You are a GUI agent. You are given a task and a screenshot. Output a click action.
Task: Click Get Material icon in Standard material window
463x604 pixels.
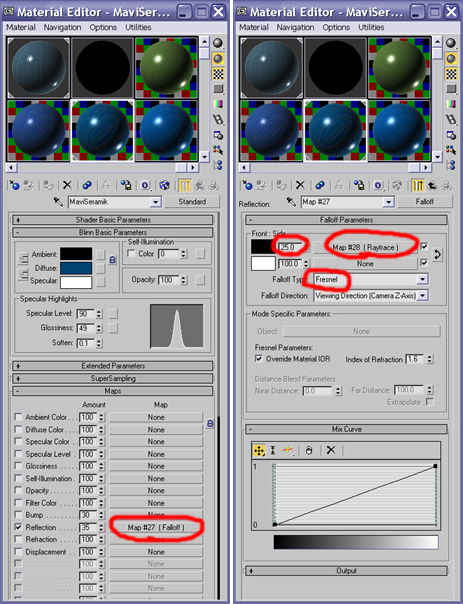click(x=14, y=185)
